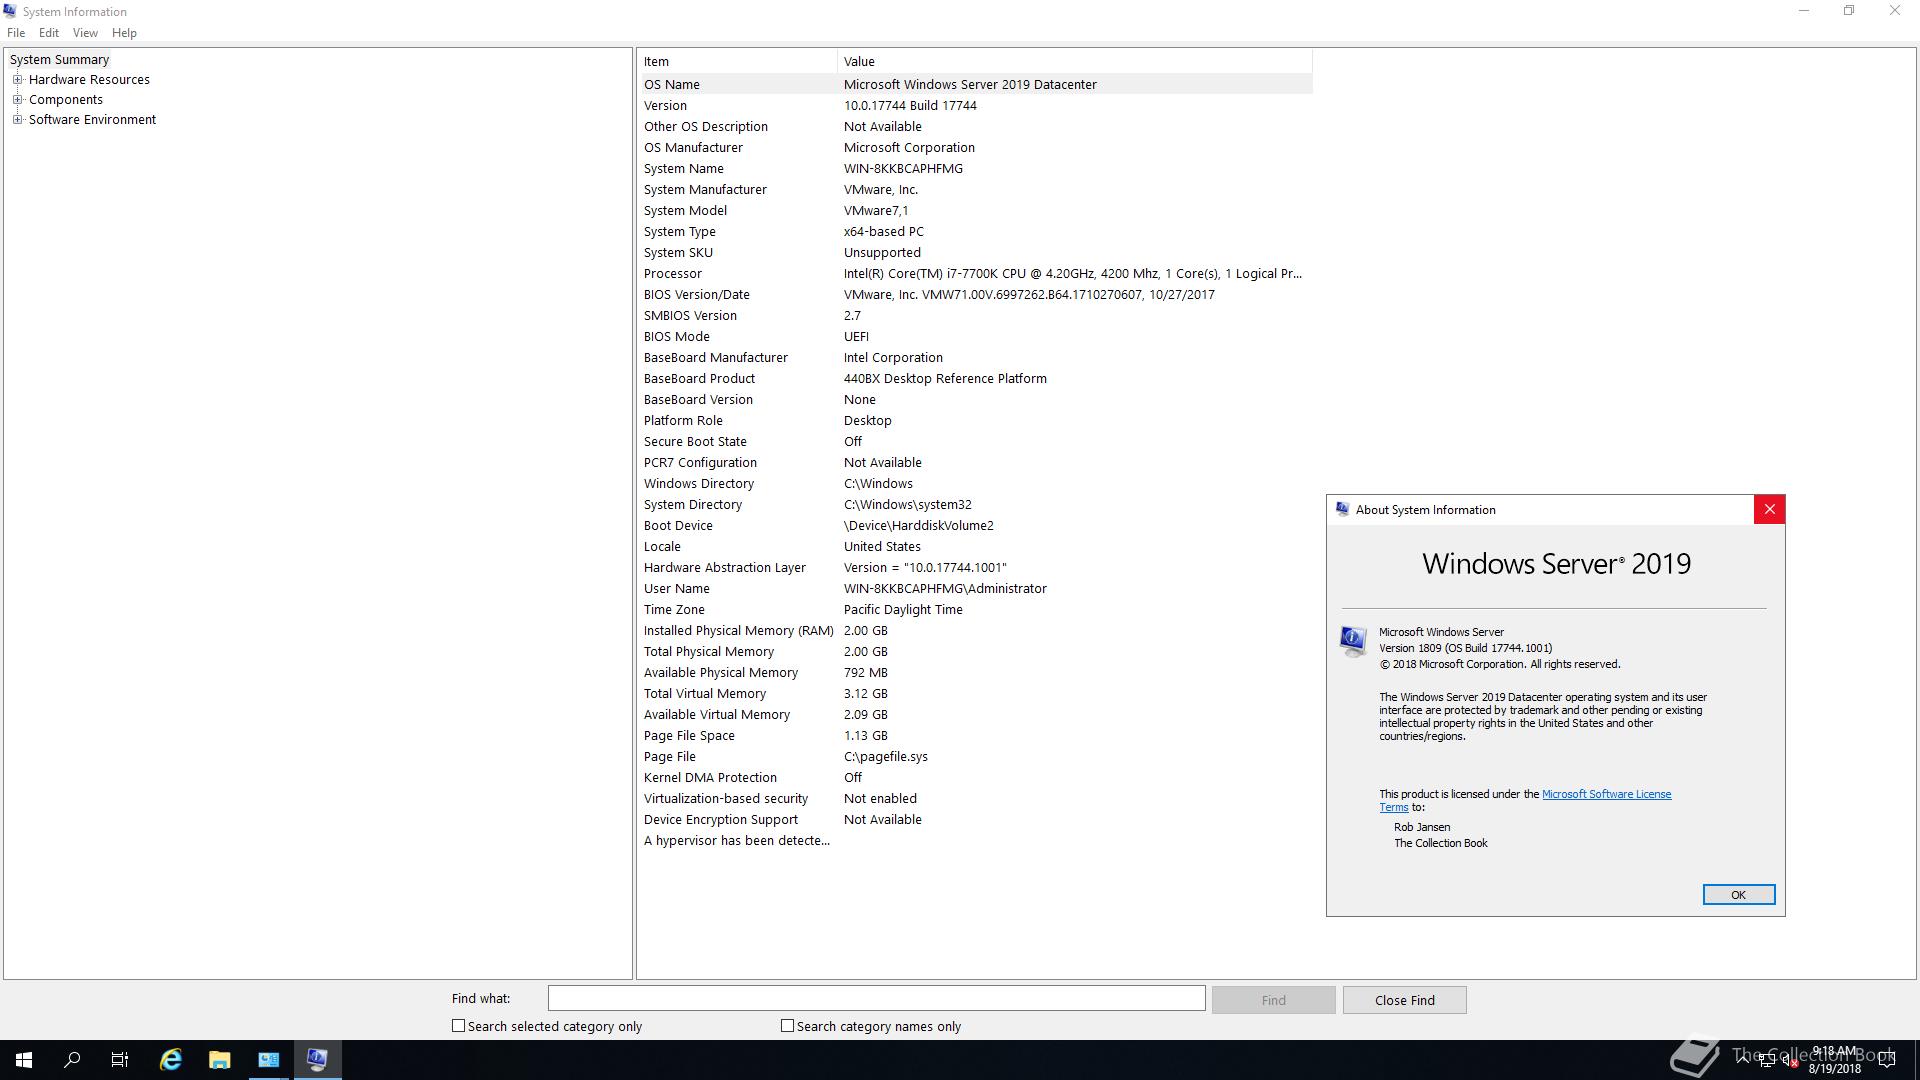Select the Boot Device row
Image resolution: width=1920 pixels, height=1080 pixels.
click(976, 525)
